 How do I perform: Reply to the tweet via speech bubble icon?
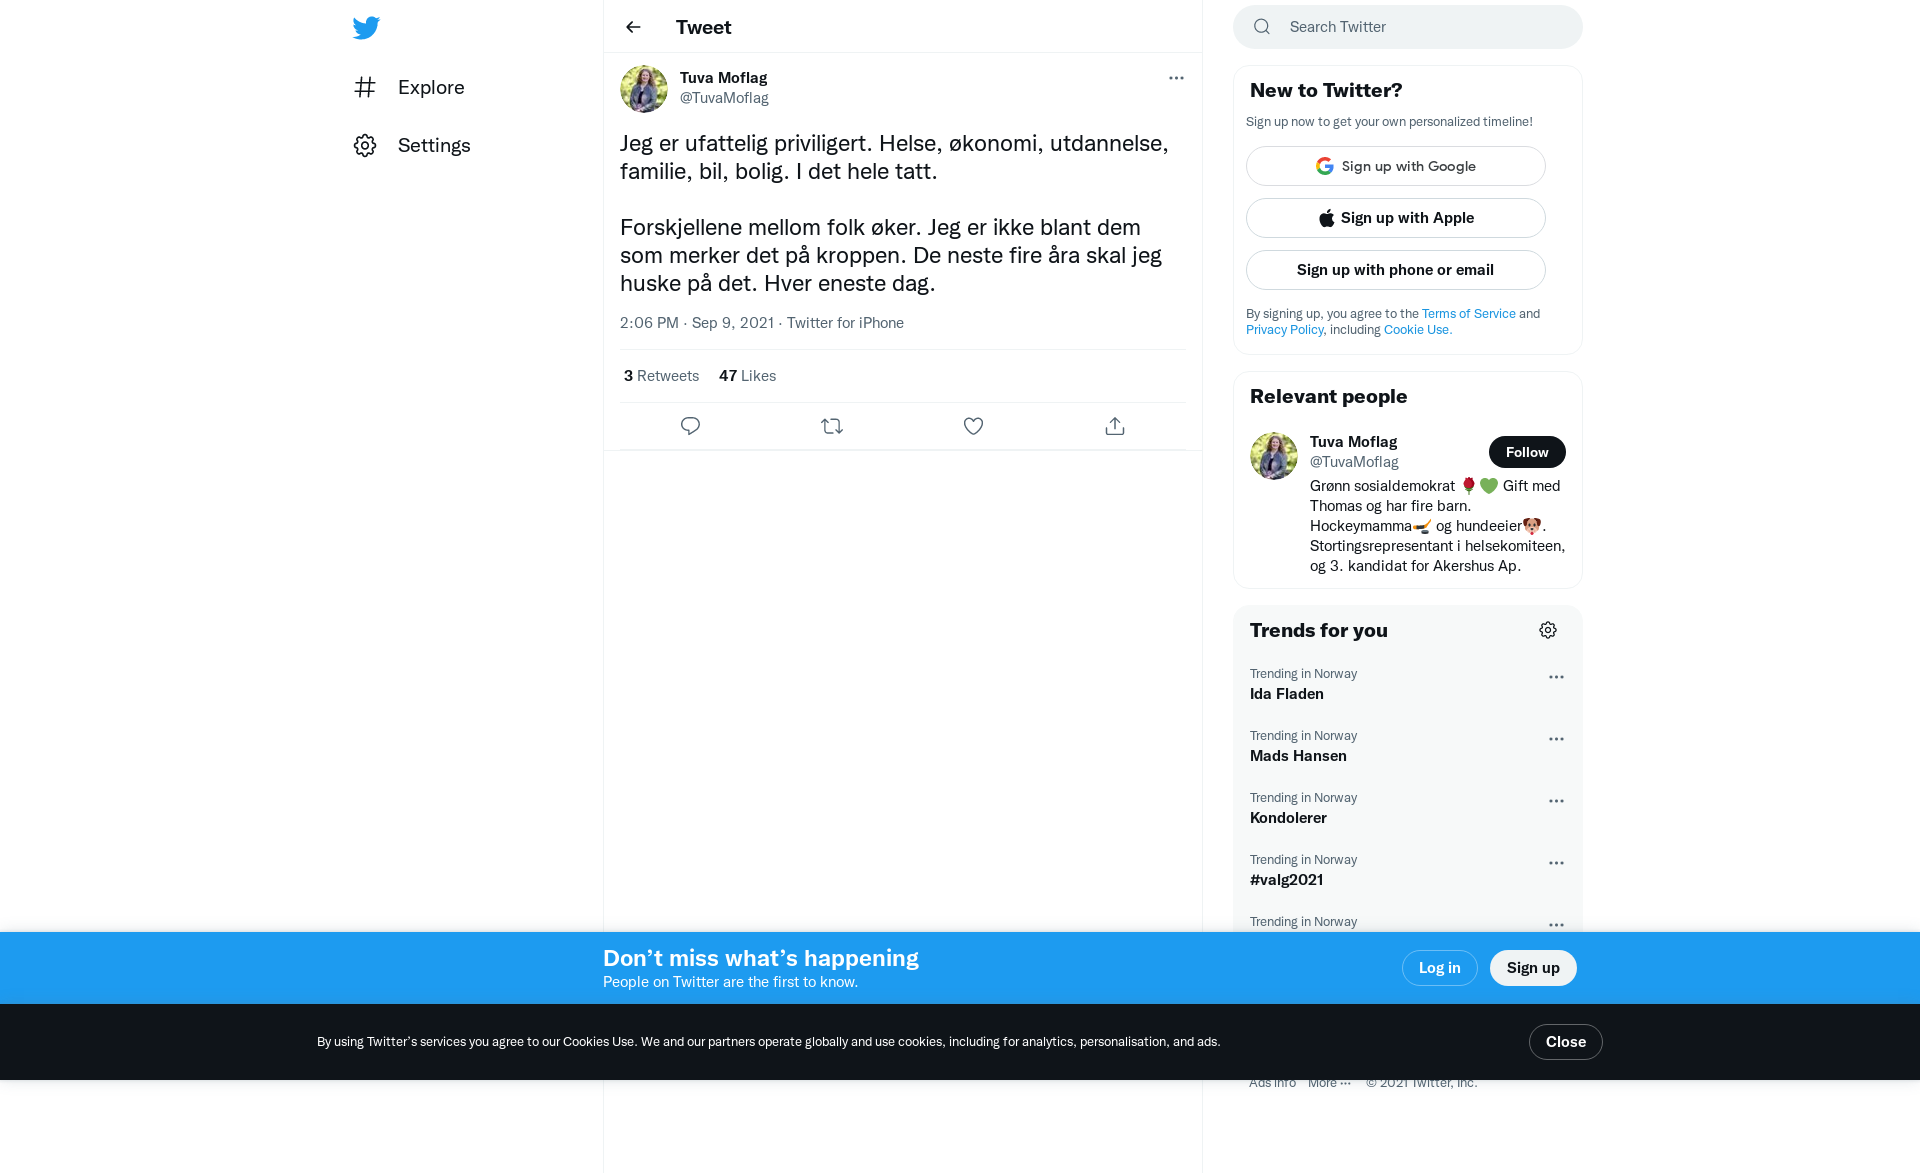tap(690, 426)
